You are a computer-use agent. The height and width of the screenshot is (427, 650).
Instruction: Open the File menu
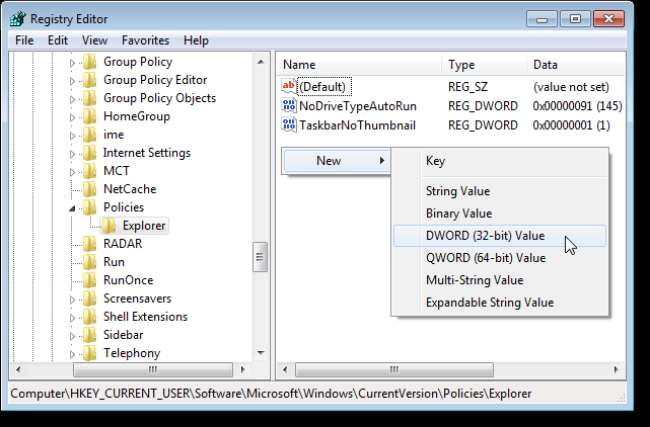pos(24,41)
